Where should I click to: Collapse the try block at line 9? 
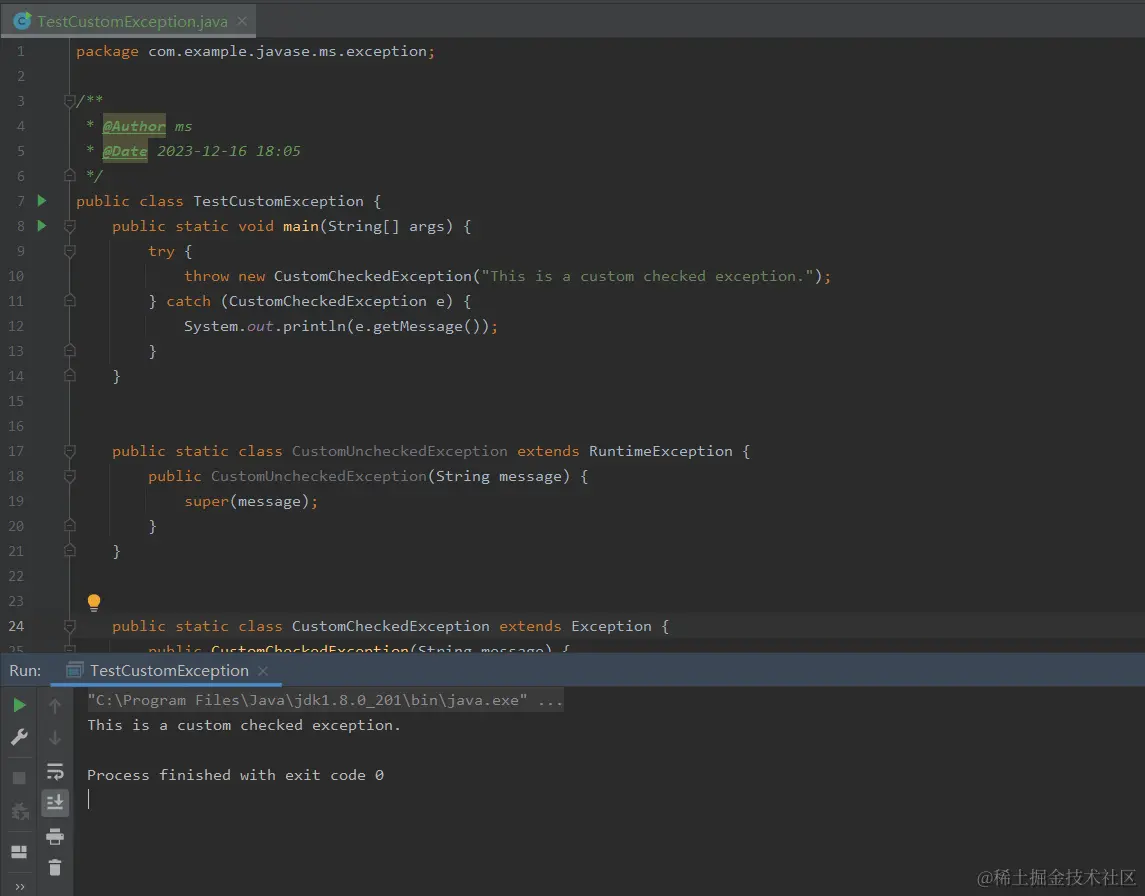coord(69,251)
